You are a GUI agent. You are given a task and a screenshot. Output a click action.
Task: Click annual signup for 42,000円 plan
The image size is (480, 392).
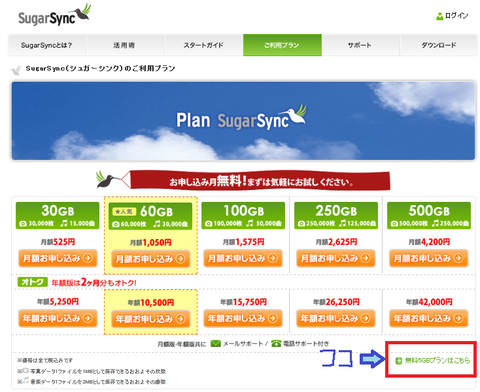(x=429, y=318)
